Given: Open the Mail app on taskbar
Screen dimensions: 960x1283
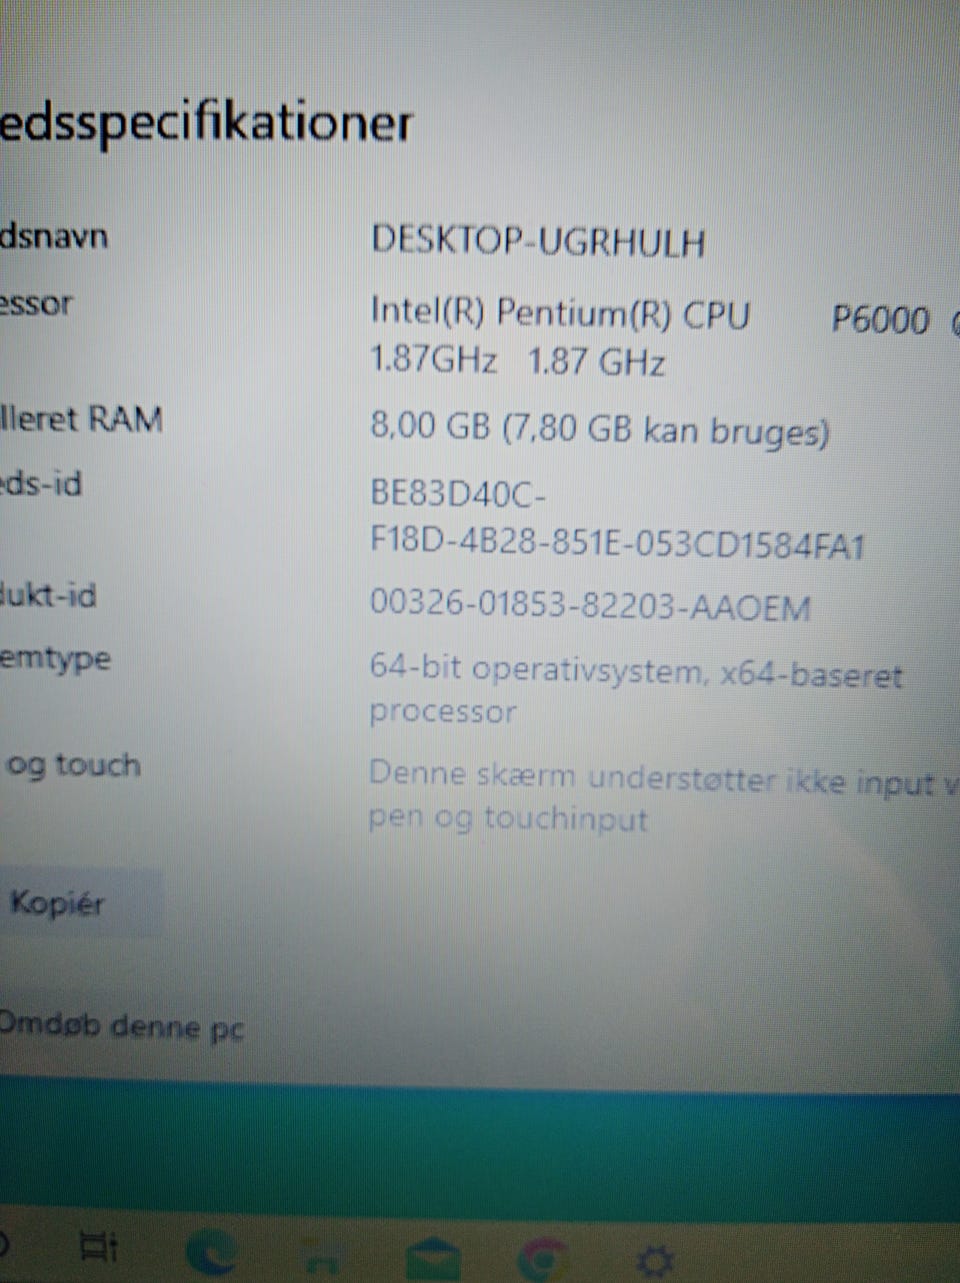Looking at the screenshot, I should pyautogui.click(x=432, y=1257).
